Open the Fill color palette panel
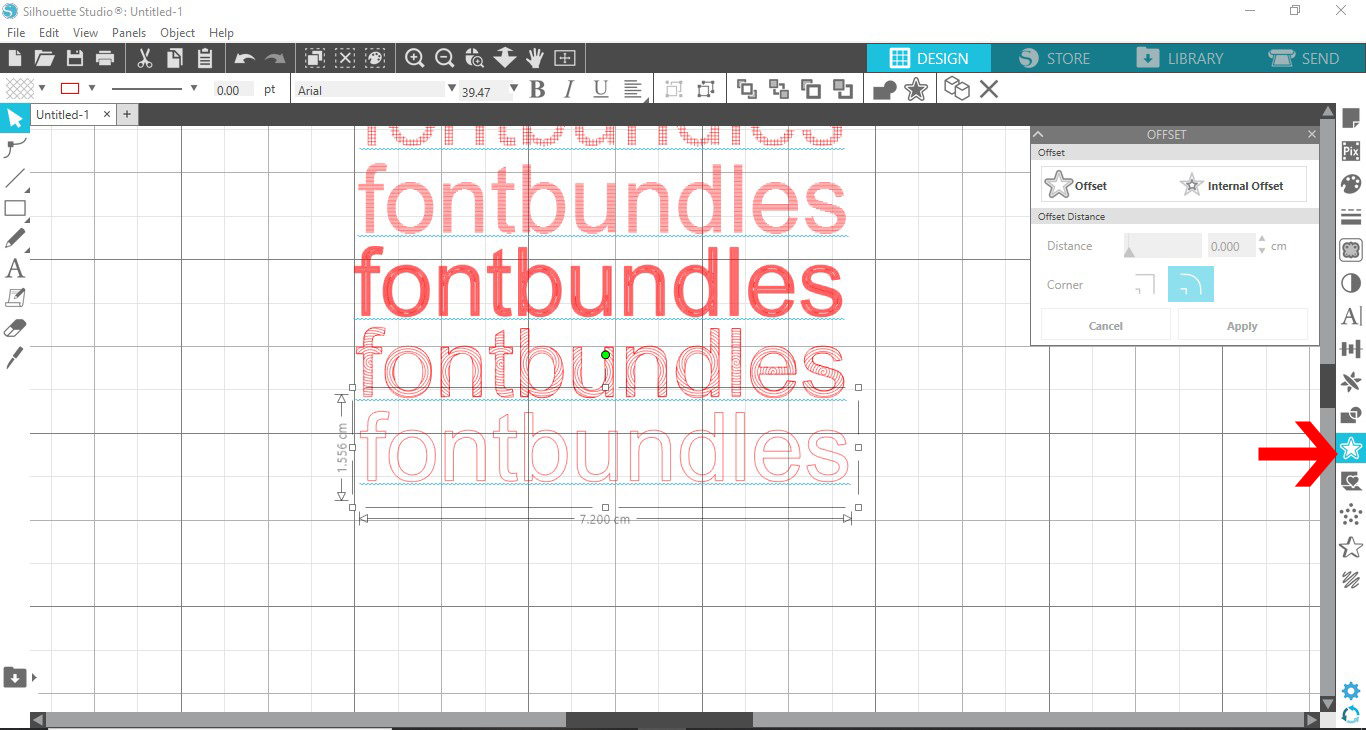The width and height of the screenshot is (1366, 730). 1351,185
